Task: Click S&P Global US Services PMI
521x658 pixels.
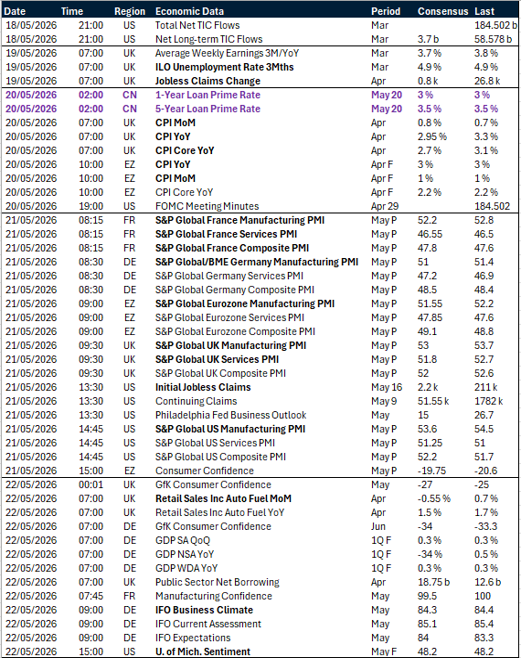Action: 215,443
